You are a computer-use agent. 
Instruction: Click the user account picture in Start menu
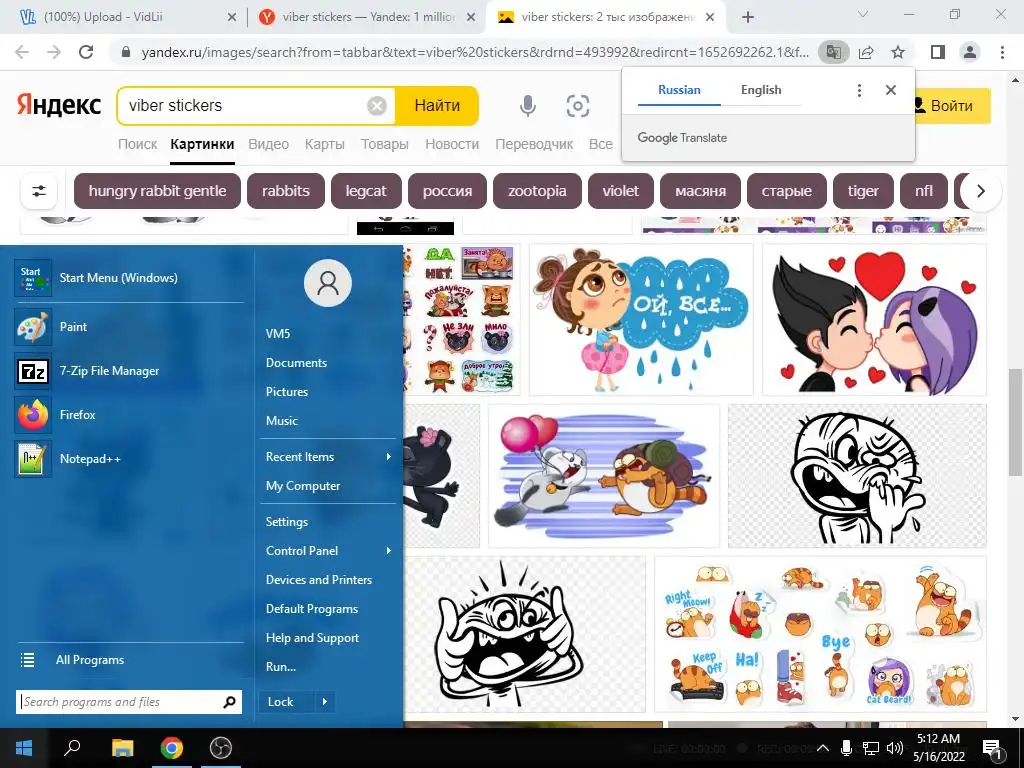[328, 283]
